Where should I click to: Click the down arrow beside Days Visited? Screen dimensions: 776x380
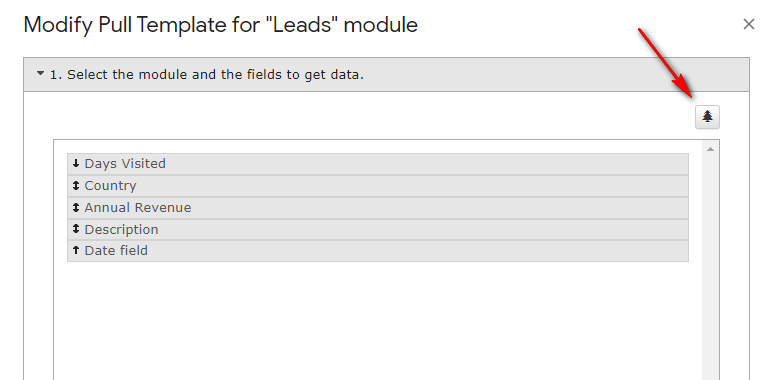tap(76, 163)
